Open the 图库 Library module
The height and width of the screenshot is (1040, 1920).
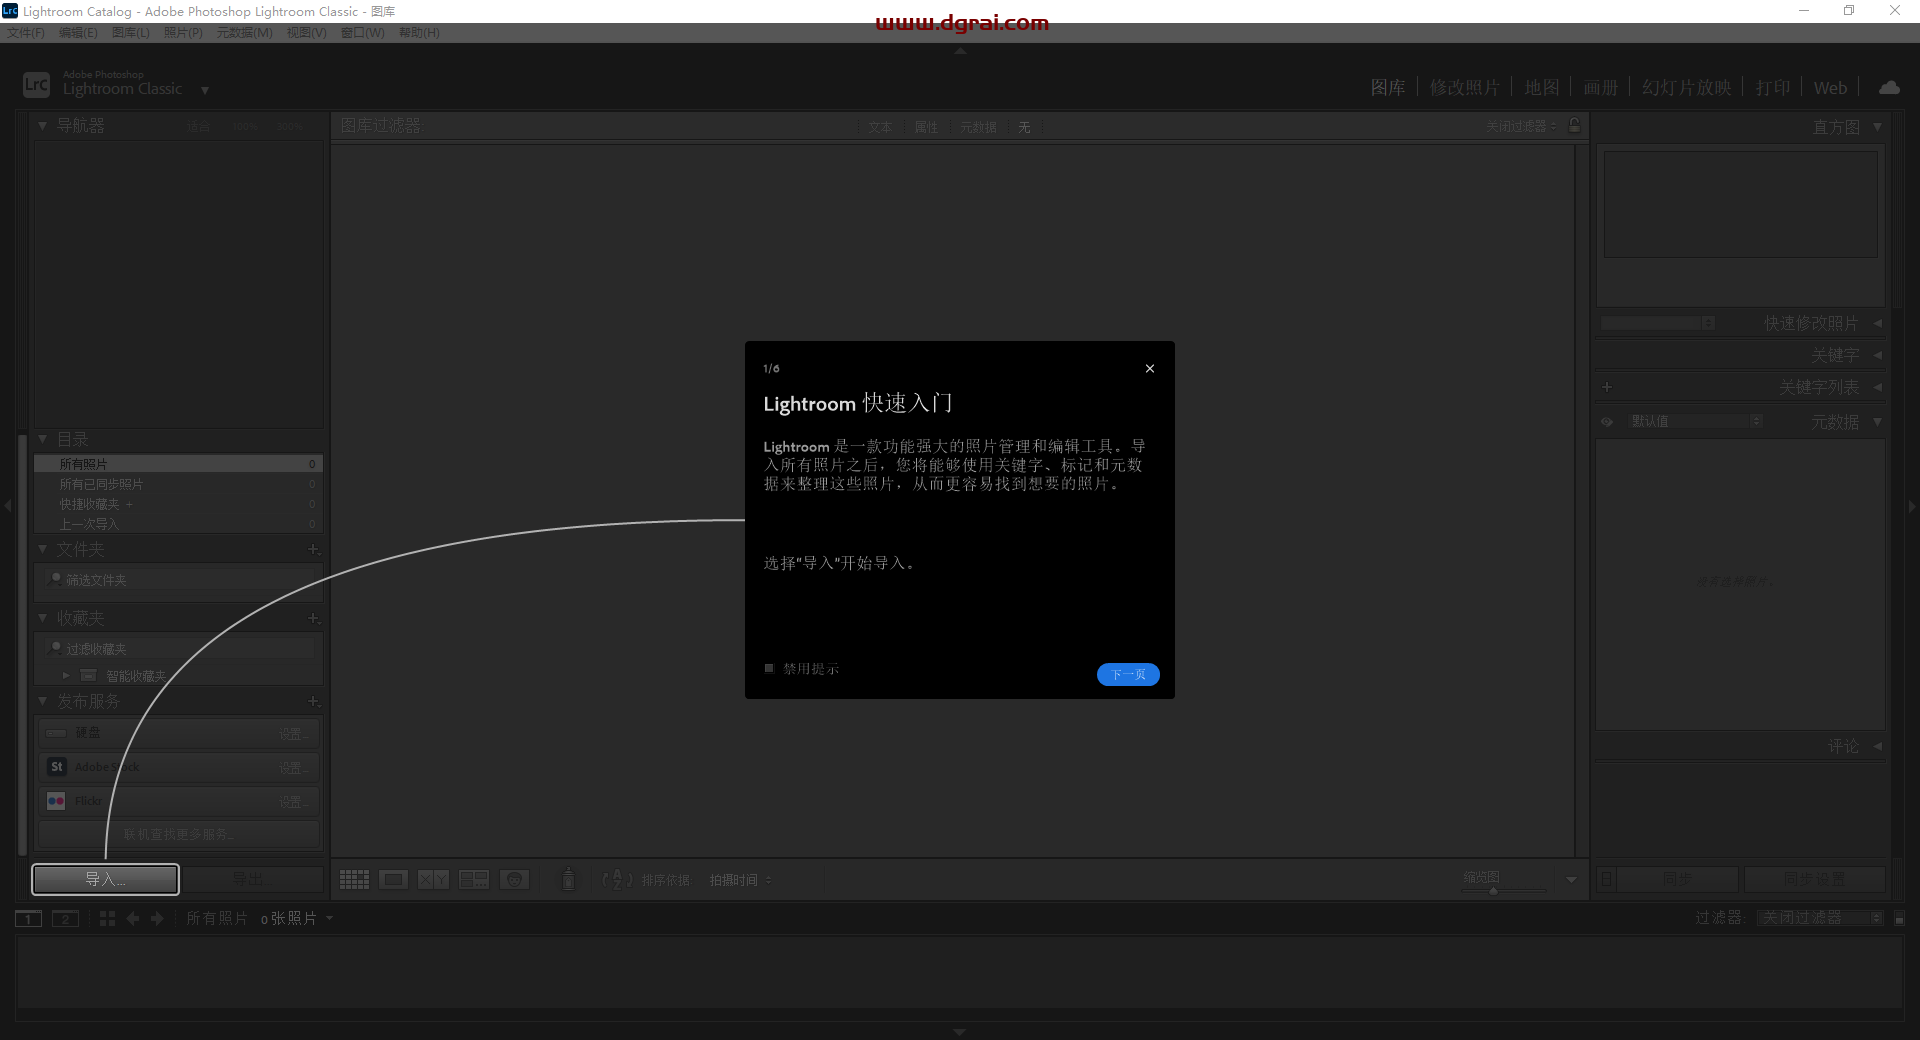click(1388, 88)
